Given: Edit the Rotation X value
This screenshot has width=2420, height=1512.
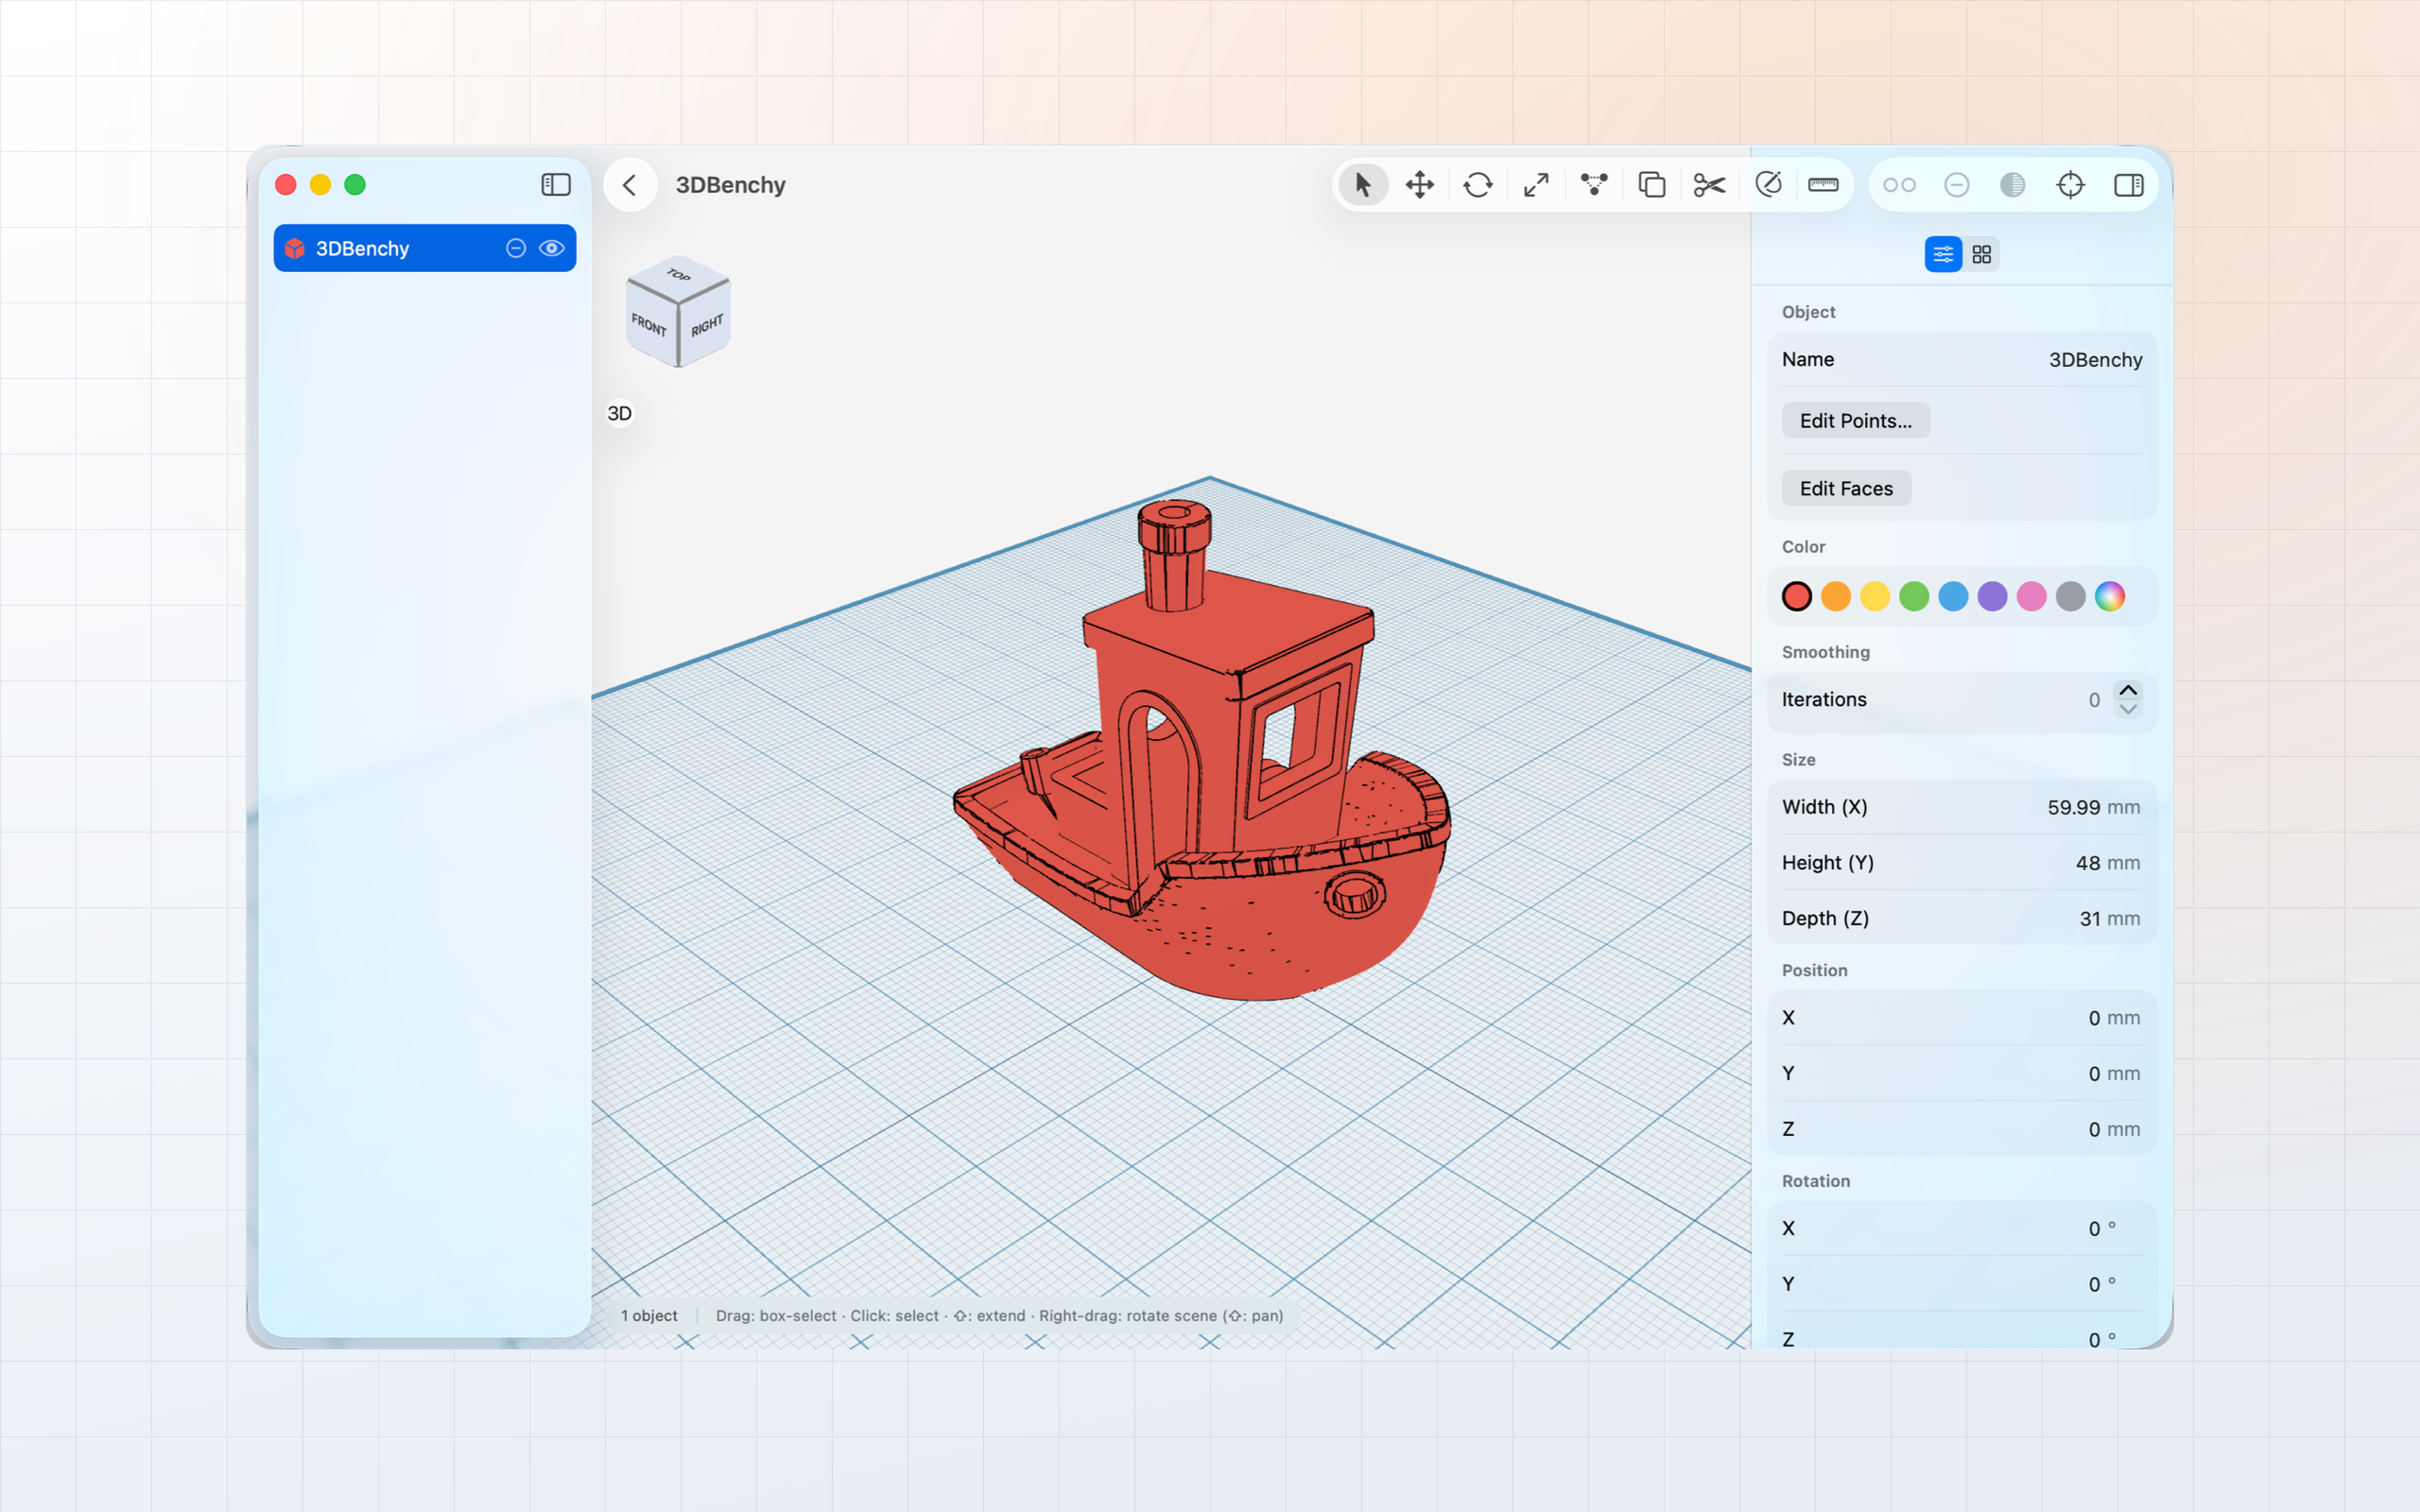Looking at the screenshot, I should pyautogui.click(x=2094, y=1229).
